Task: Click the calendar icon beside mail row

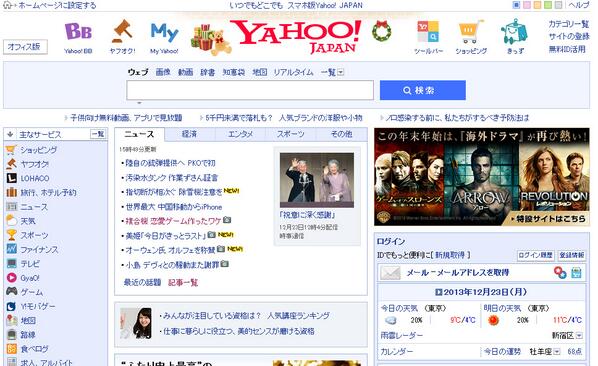Action: (x=576, y=273)
